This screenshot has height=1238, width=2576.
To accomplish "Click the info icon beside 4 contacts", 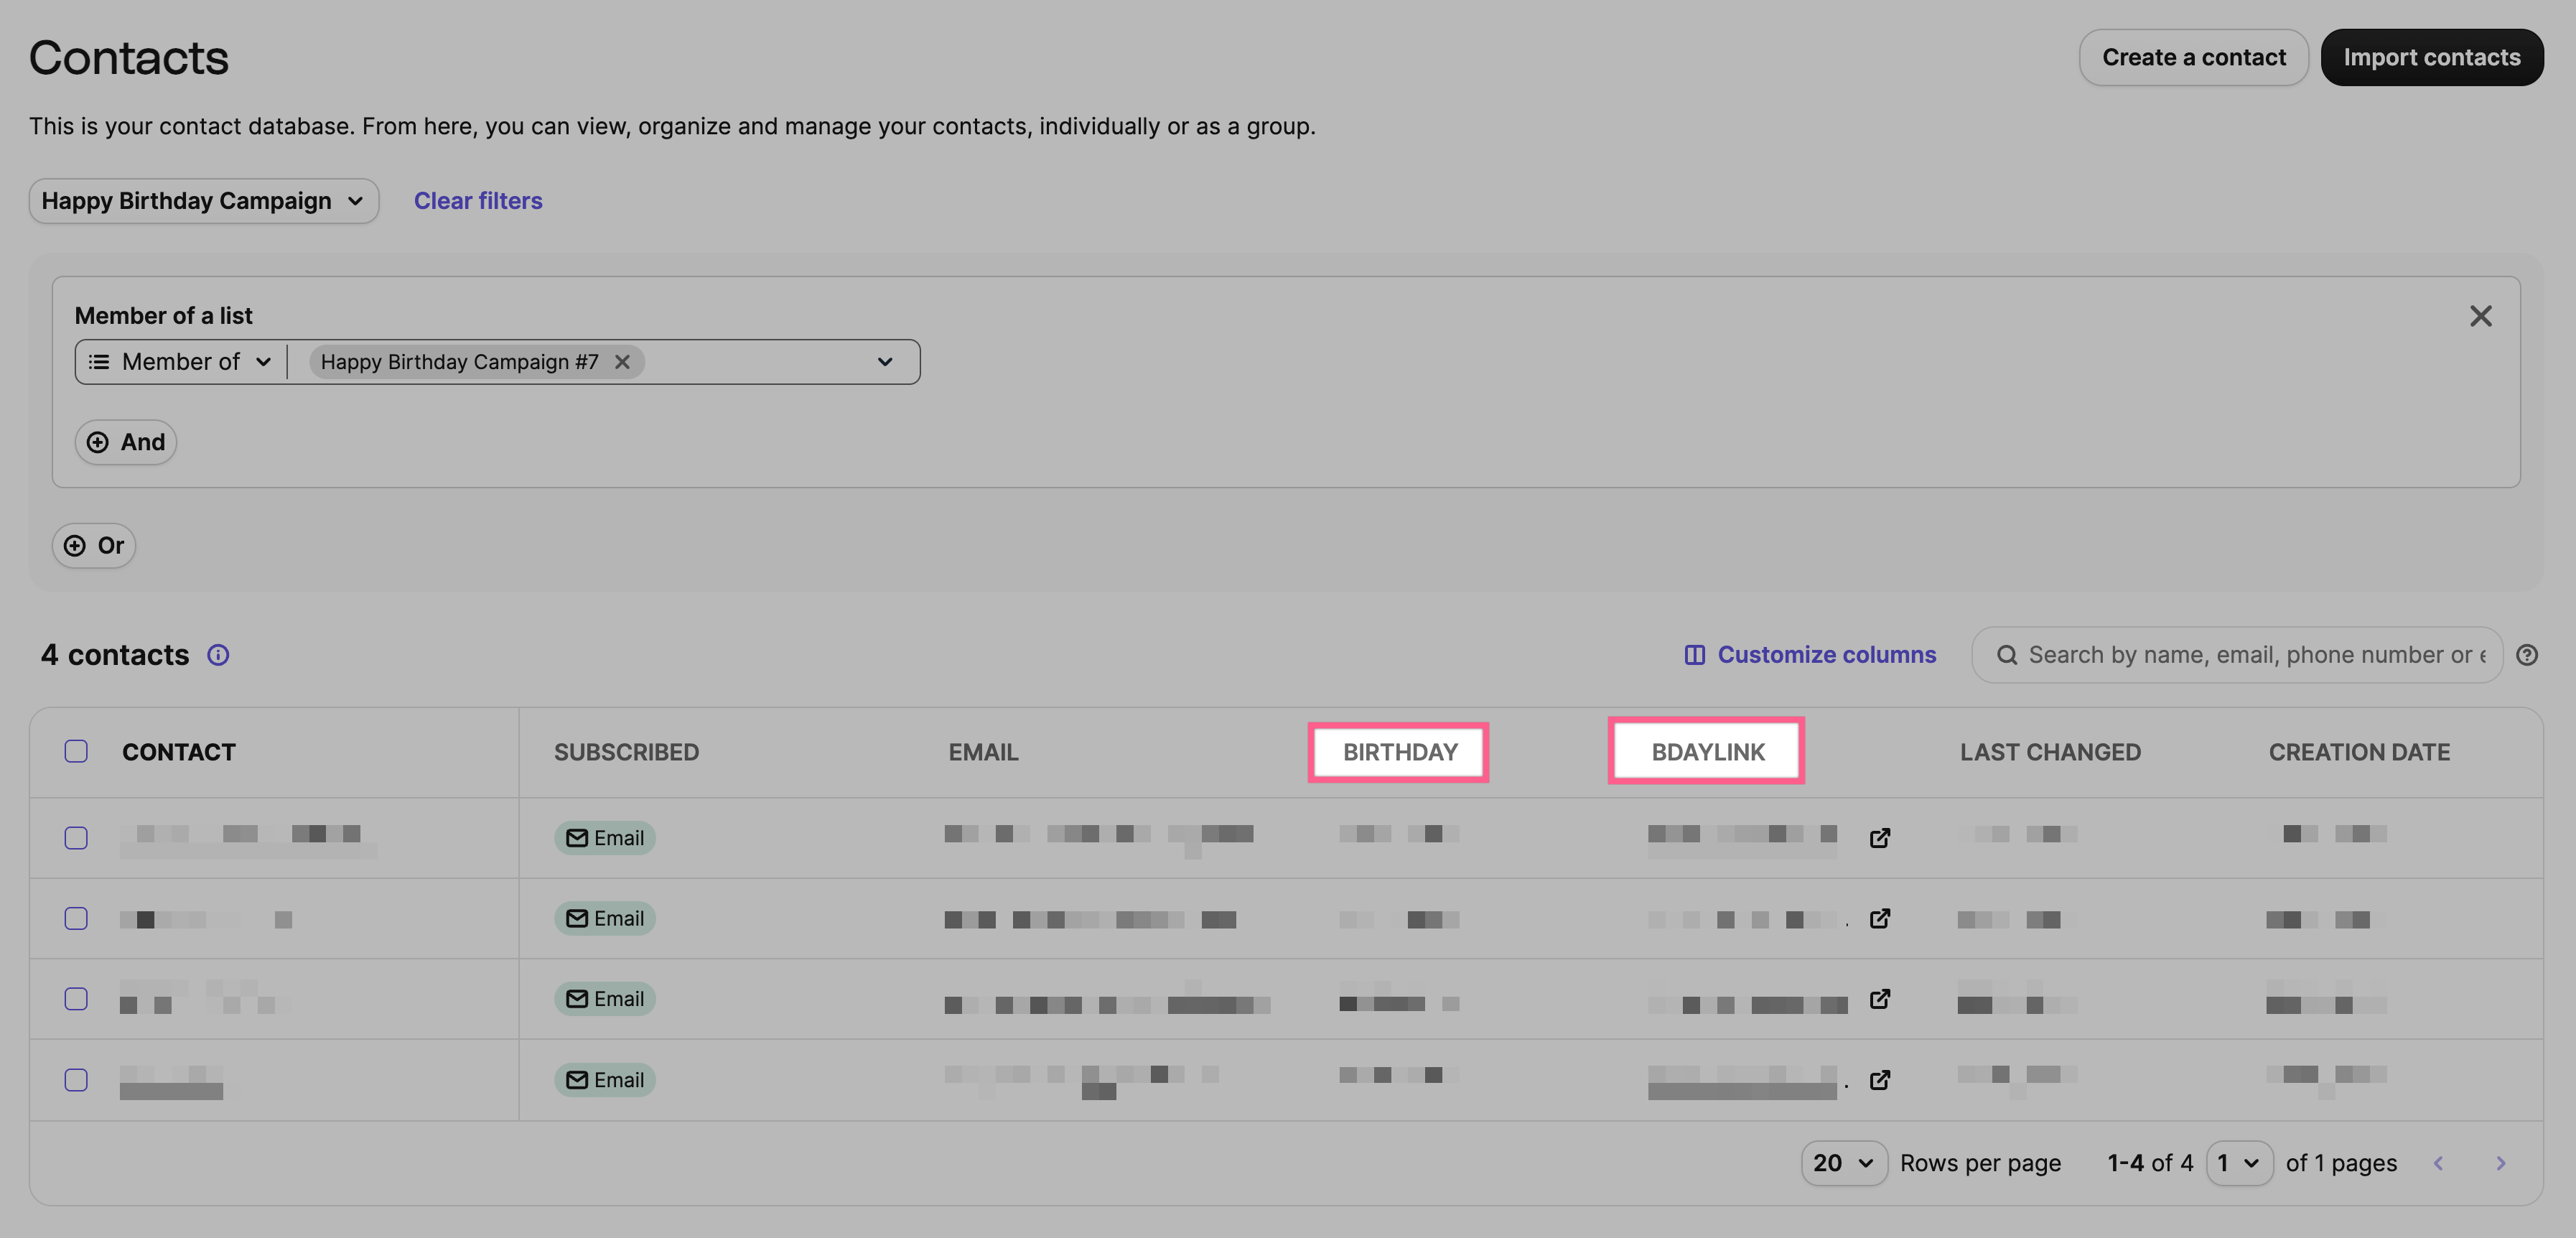I will point(218,655).
